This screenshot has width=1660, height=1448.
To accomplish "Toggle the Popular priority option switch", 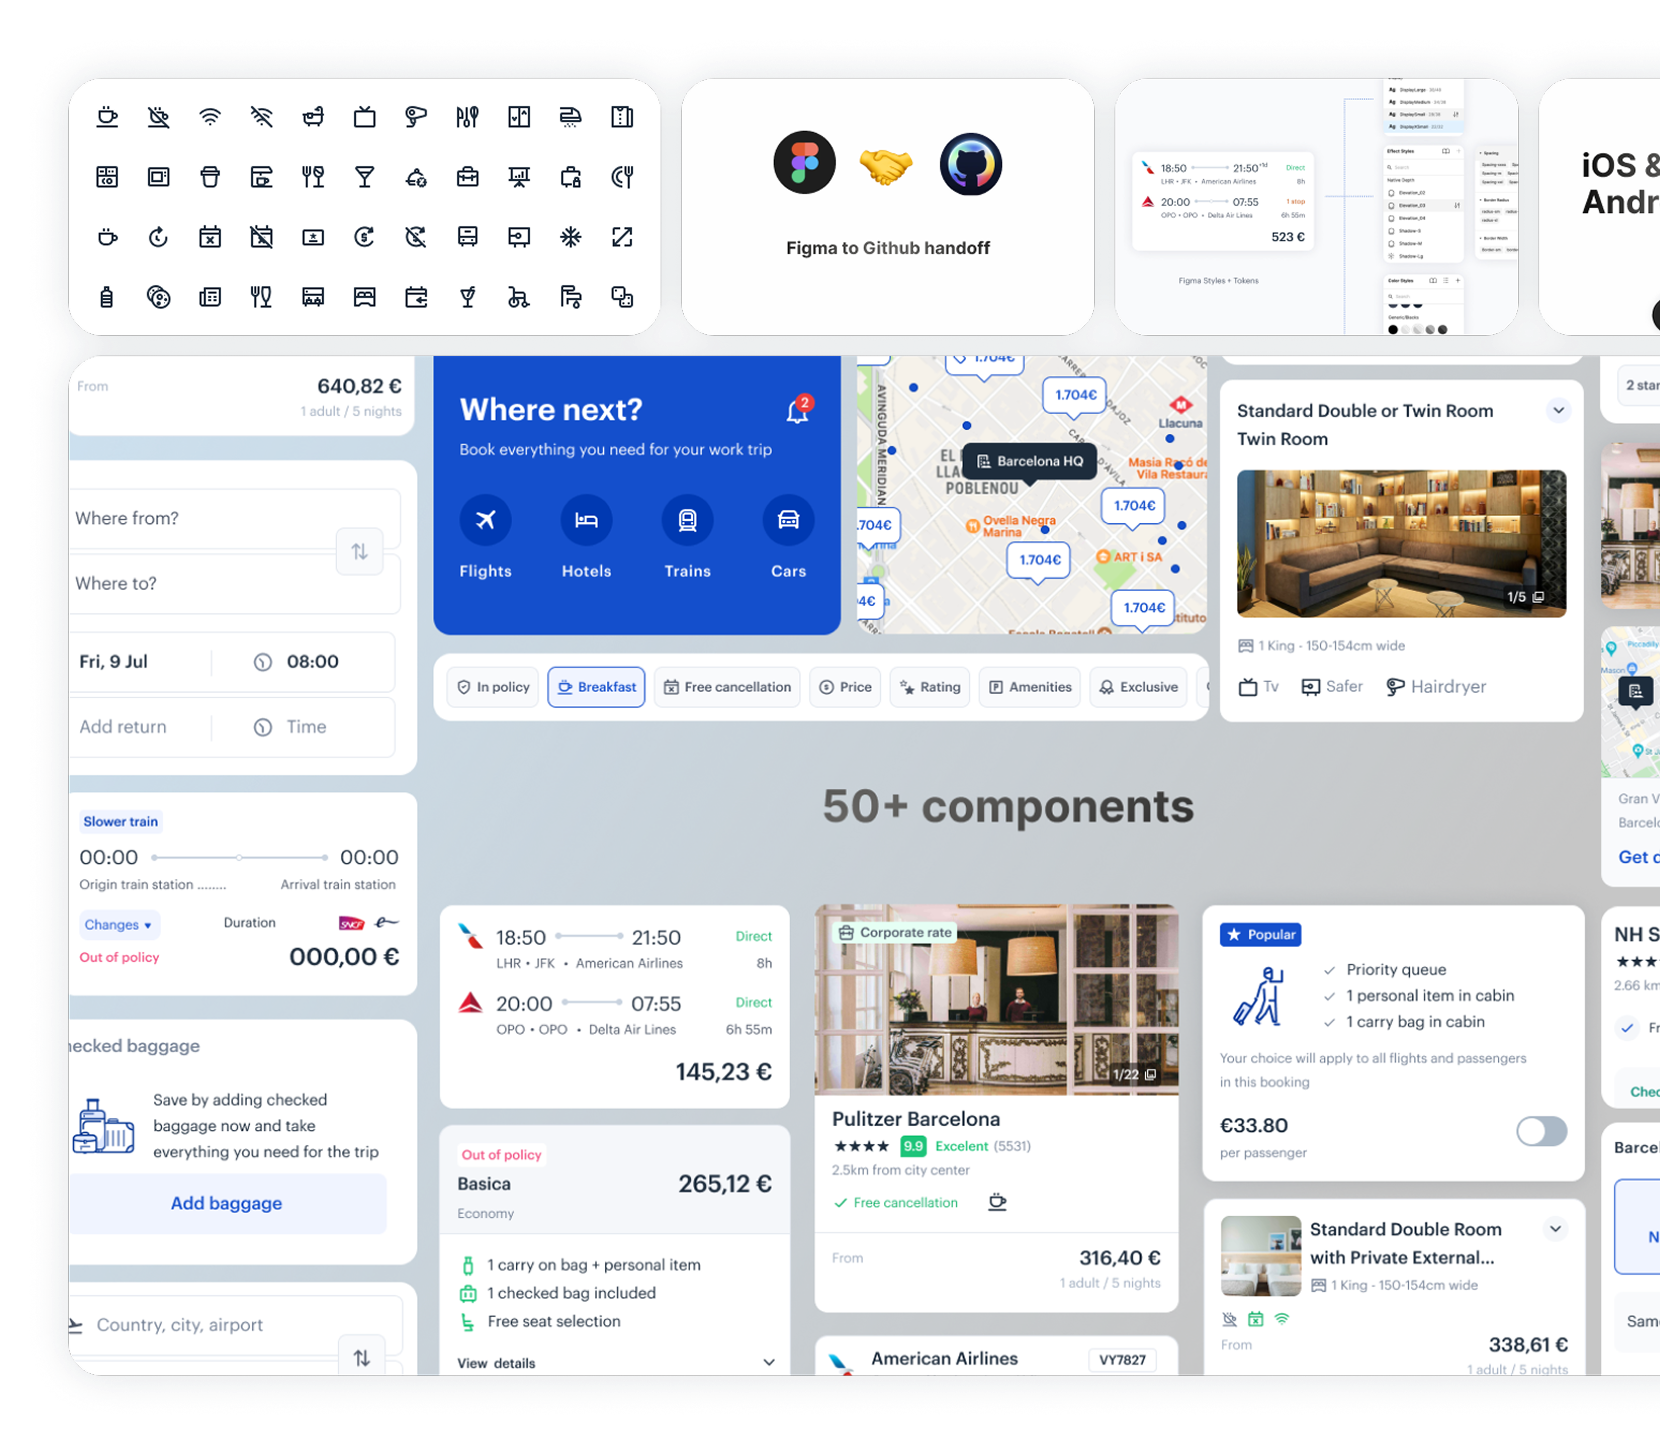I will click(x=1541, y=1131).
